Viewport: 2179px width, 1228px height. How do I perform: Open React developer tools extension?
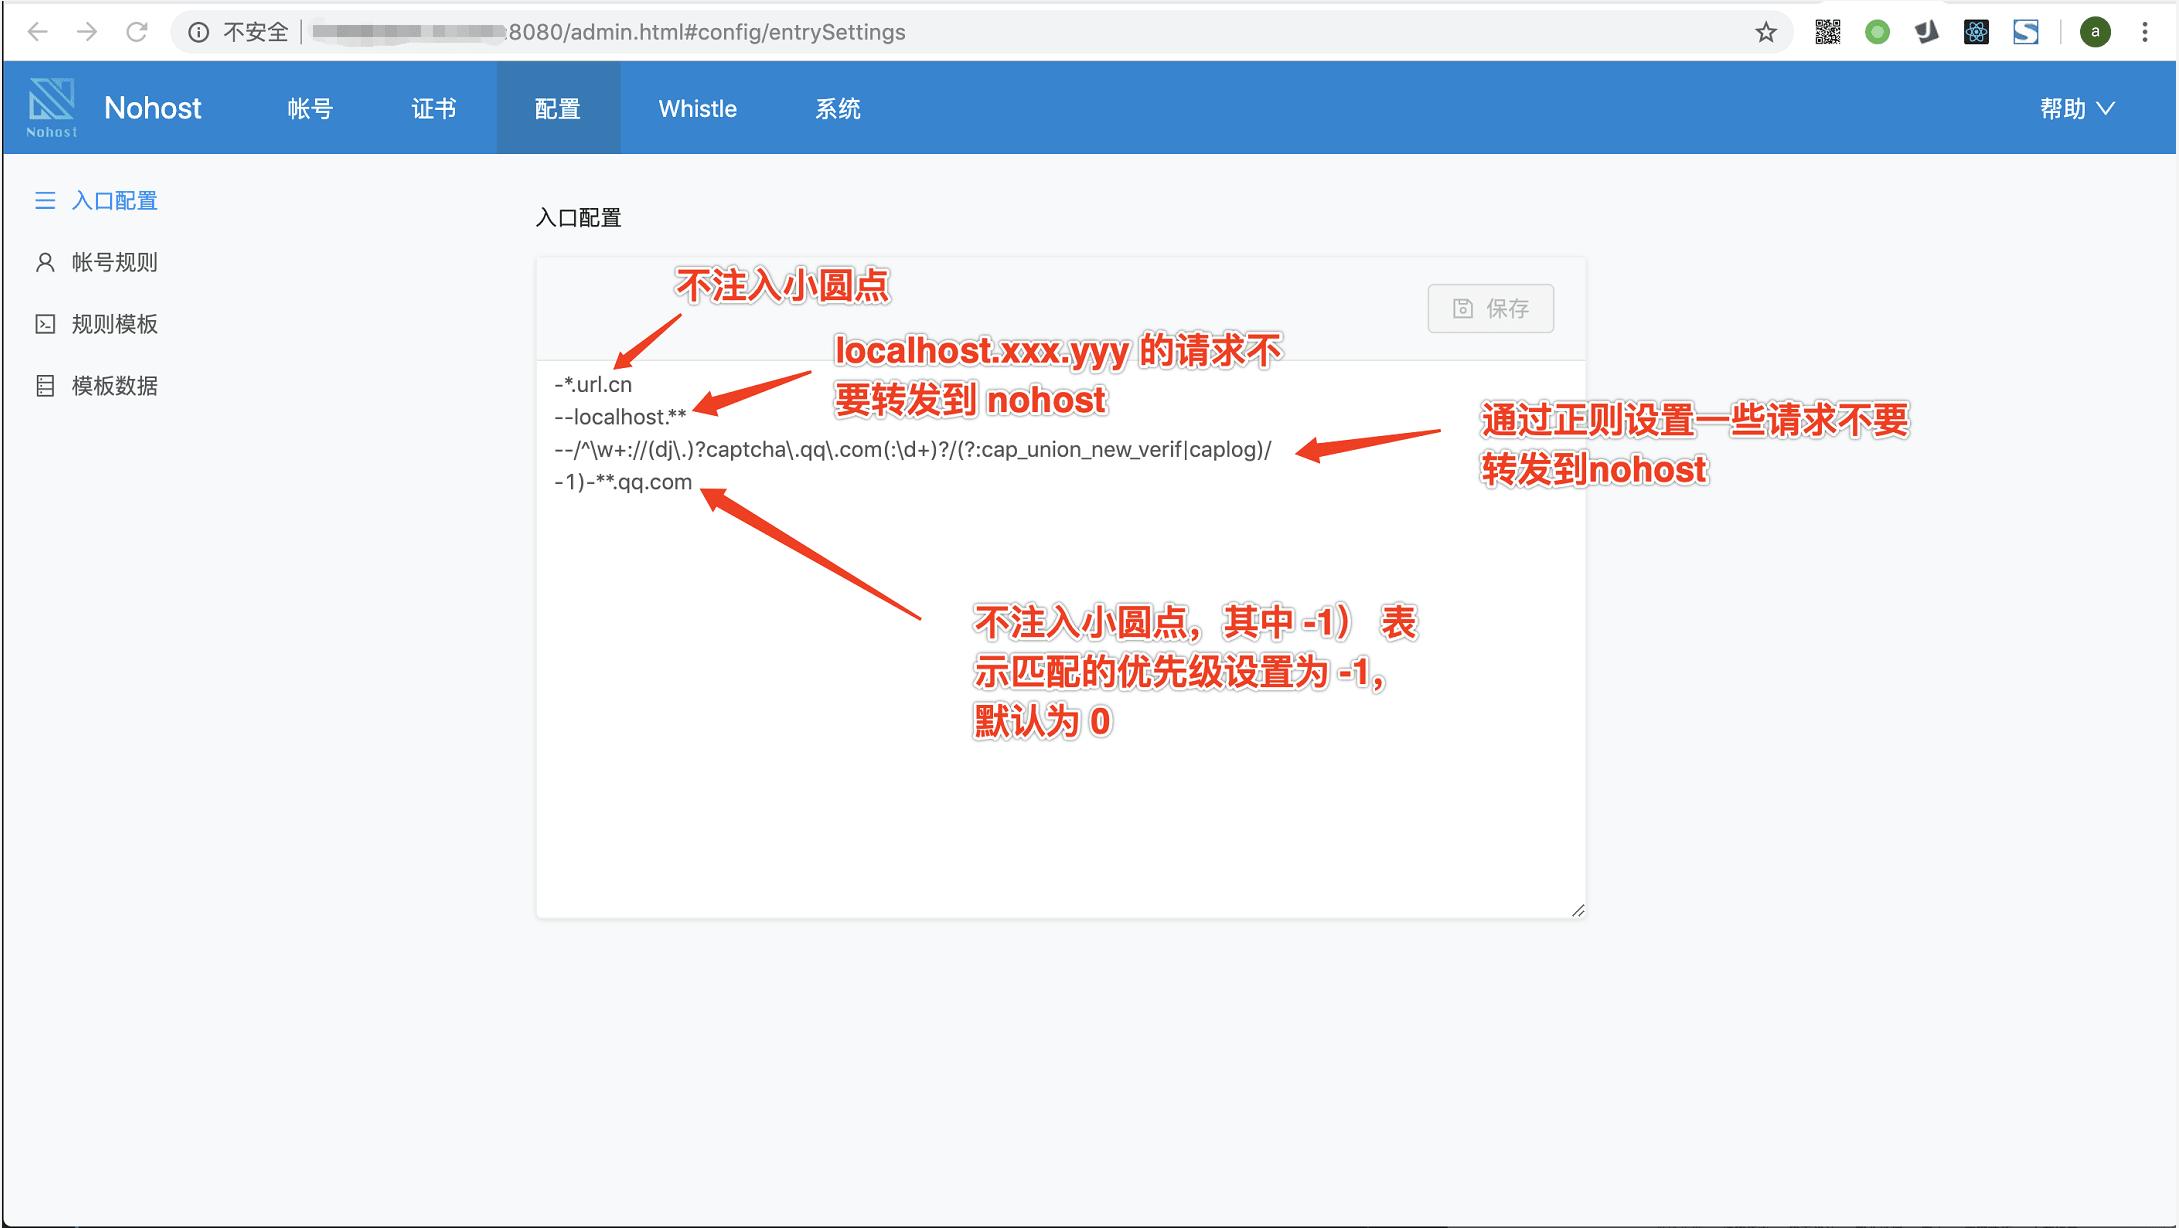(1976, 32)
